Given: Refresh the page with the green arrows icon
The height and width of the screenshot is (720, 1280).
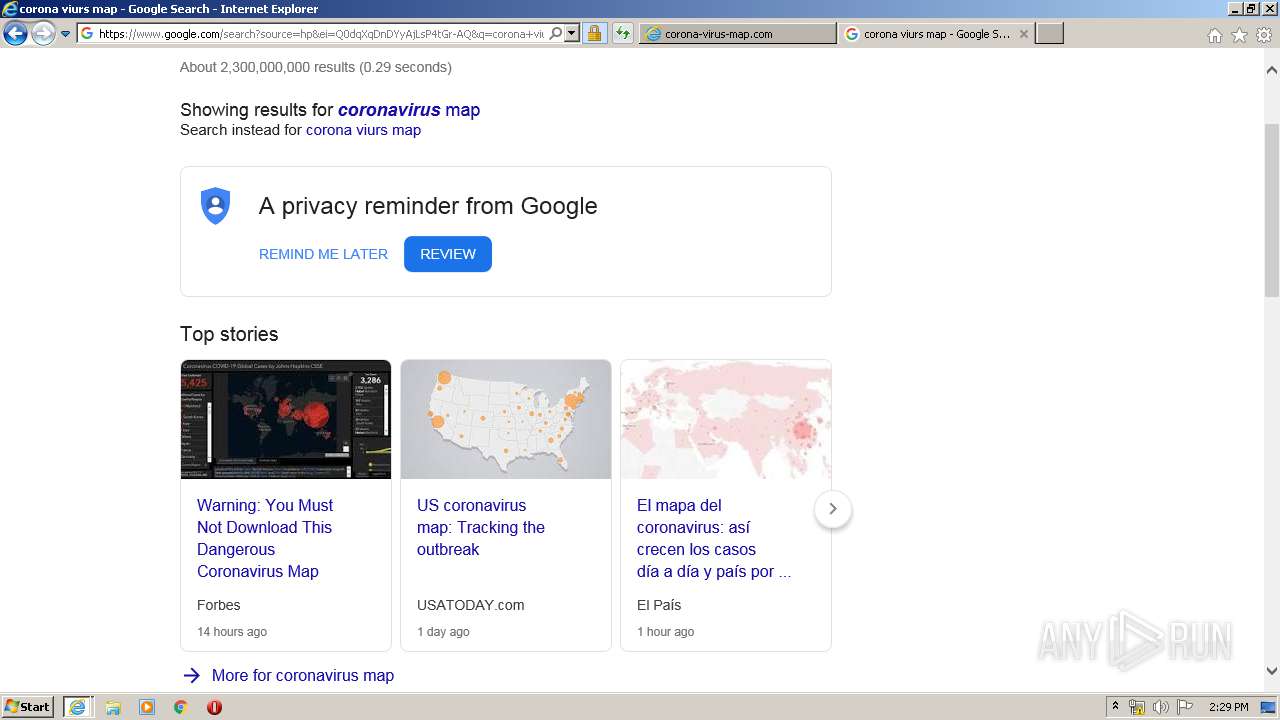Looking at the screenshot, I should tap(622, 34).
